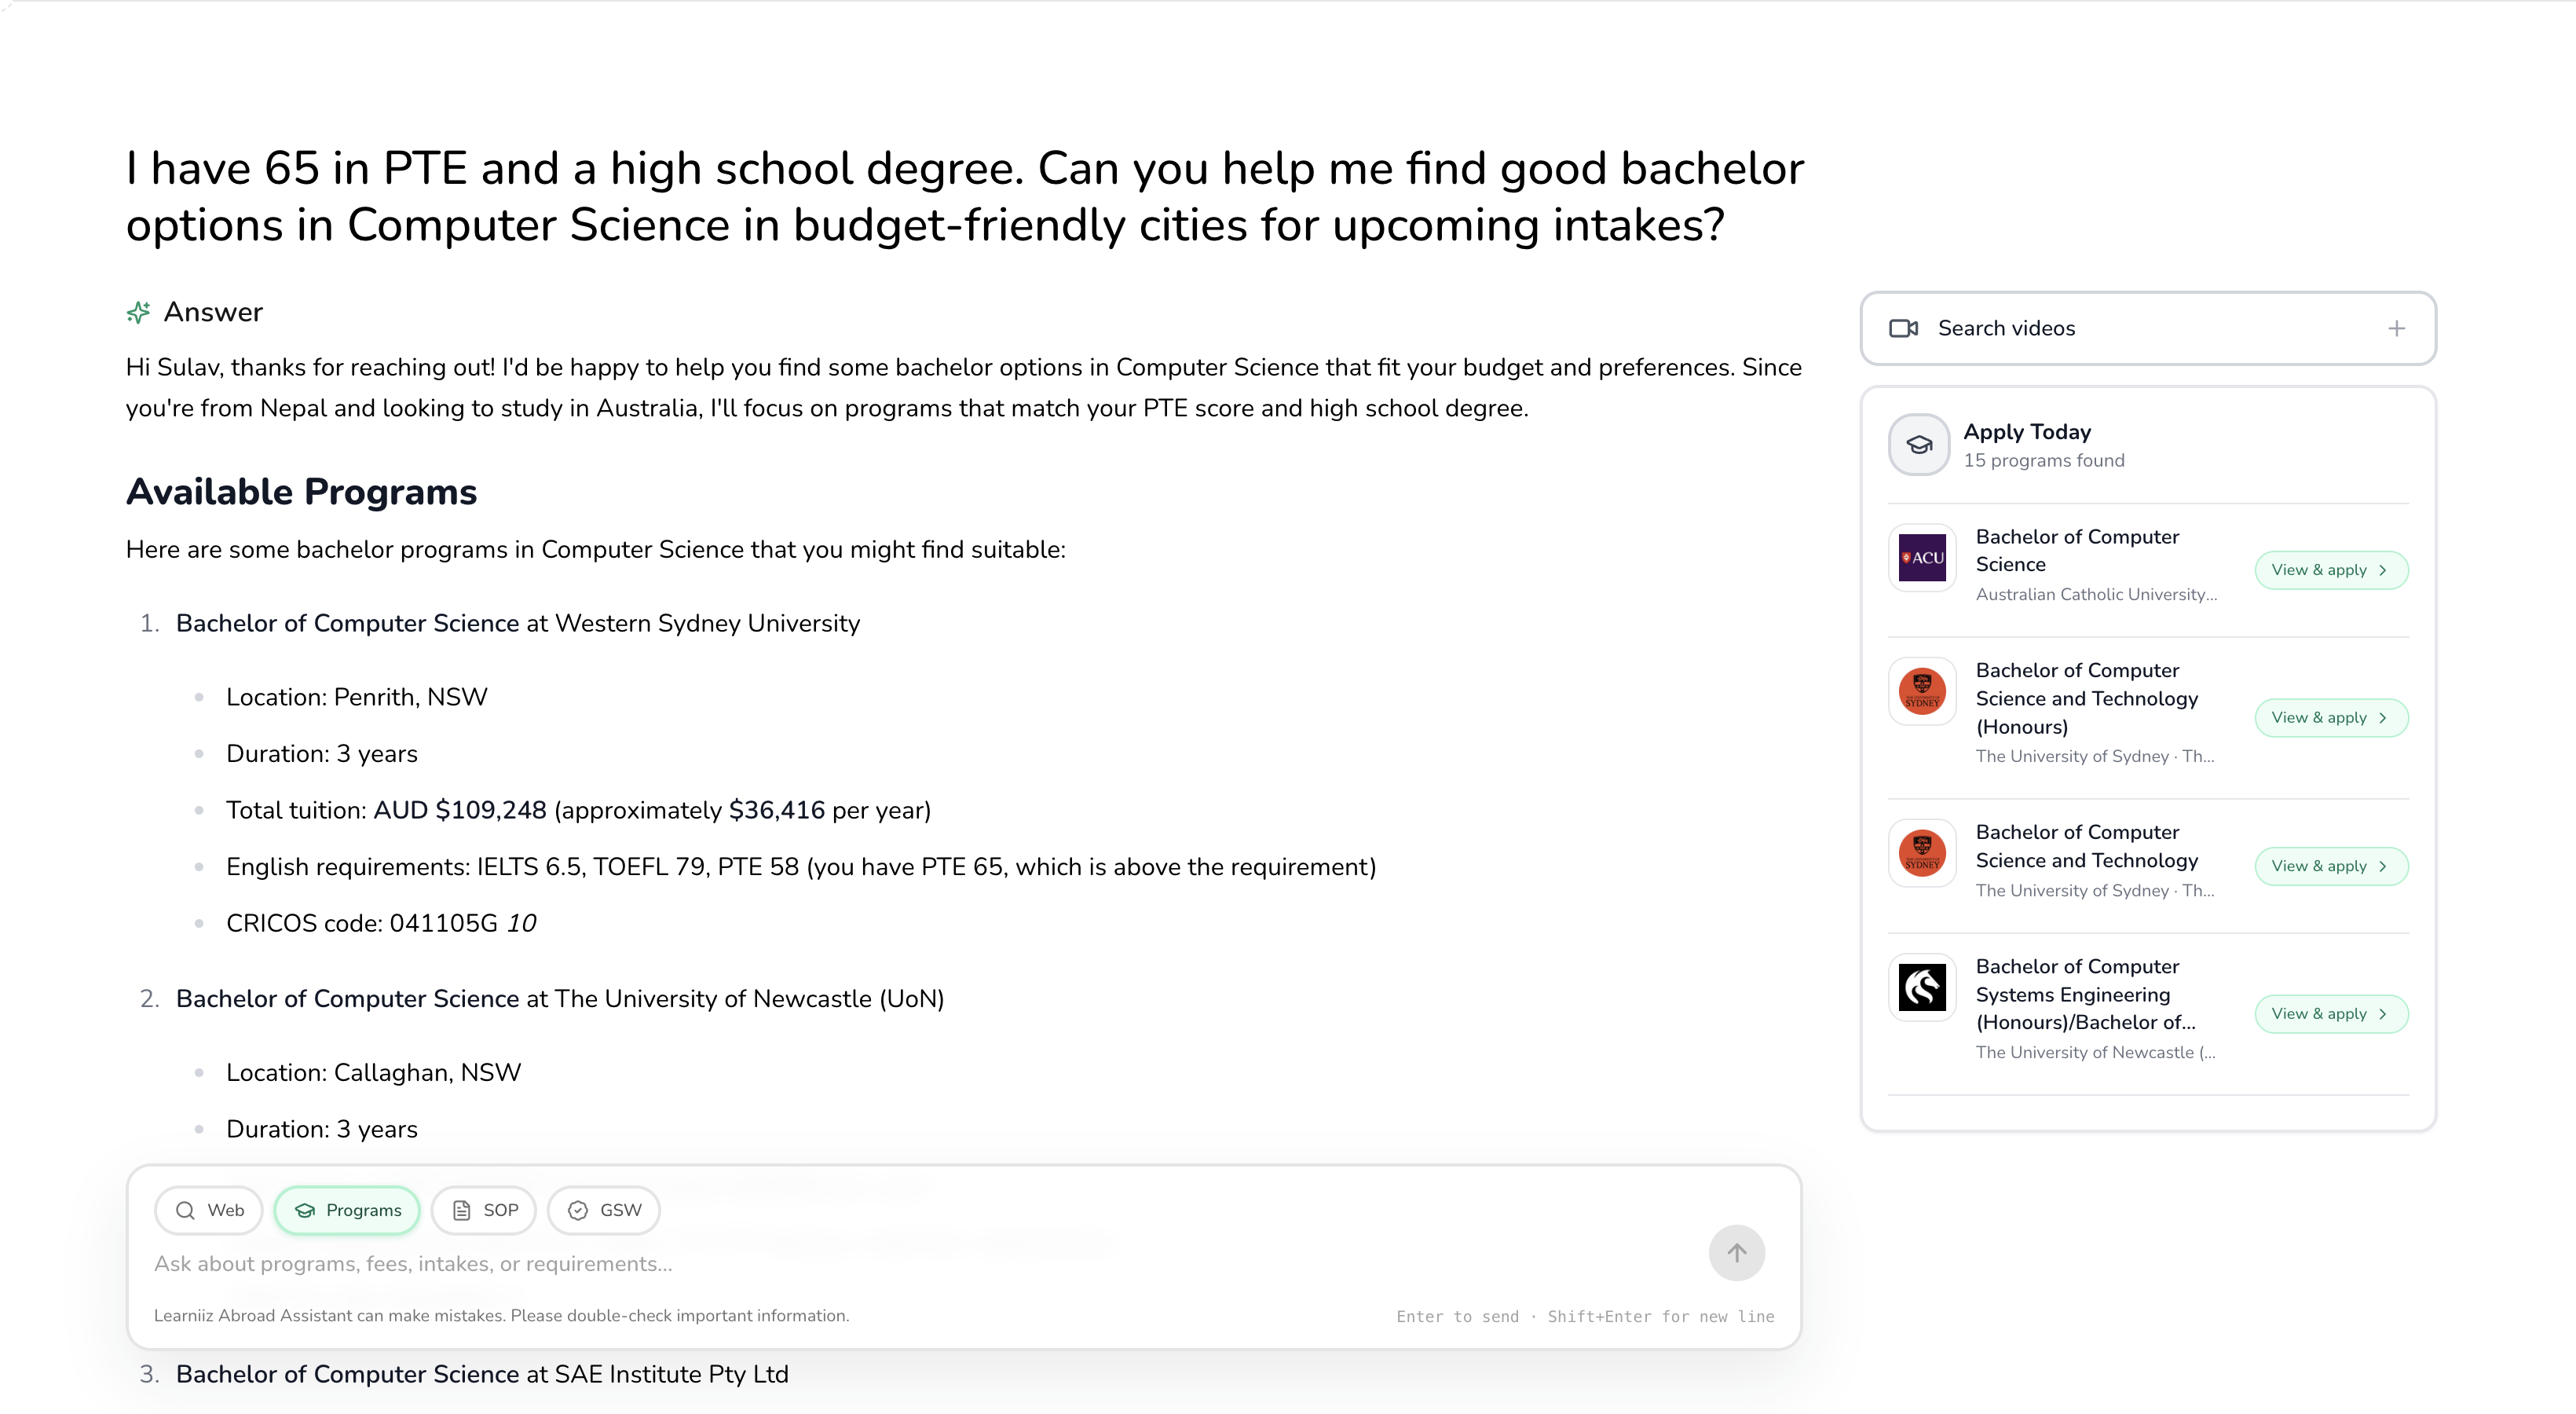Toggle the Web search mode chip
The image size is (2576, 1414).
coord(209,1211)
